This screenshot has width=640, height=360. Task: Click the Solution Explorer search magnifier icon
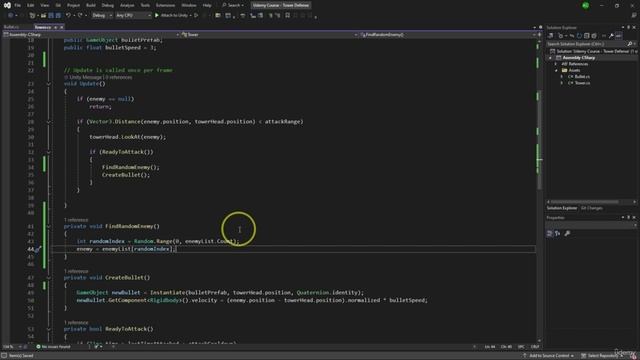630,44
